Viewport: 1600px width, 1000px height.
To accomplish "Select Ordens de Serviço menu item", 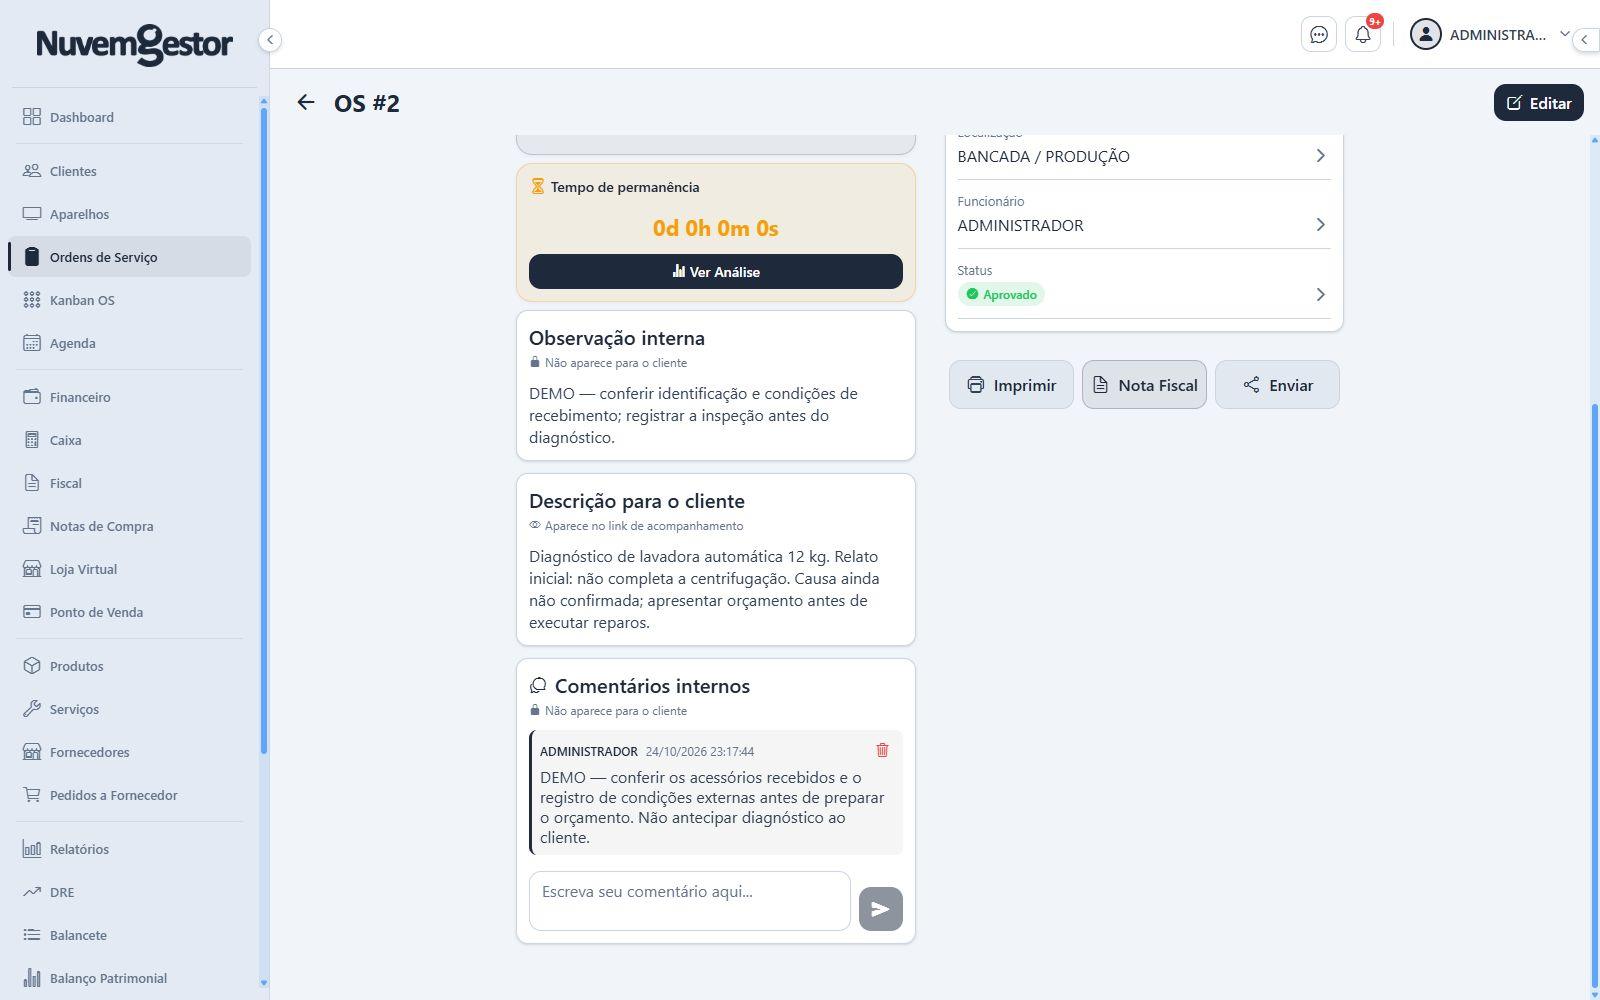I will coord(129,257).
